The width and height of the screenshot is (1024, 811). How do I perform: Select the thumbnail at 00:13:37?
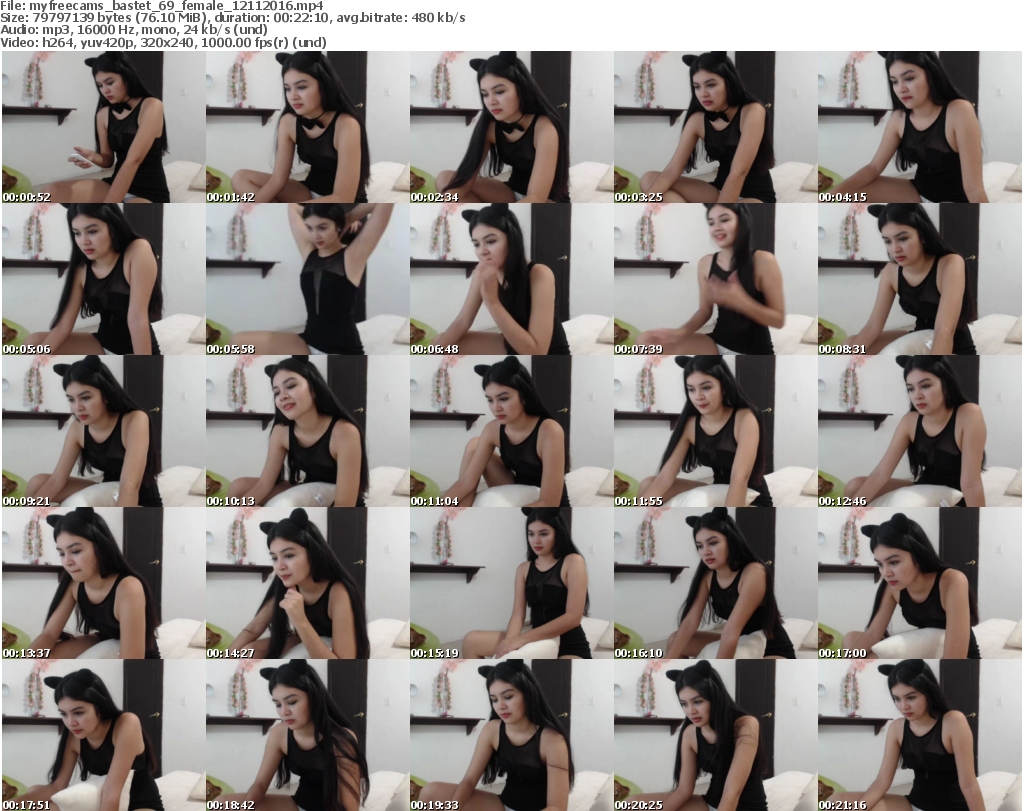[103, 583]
